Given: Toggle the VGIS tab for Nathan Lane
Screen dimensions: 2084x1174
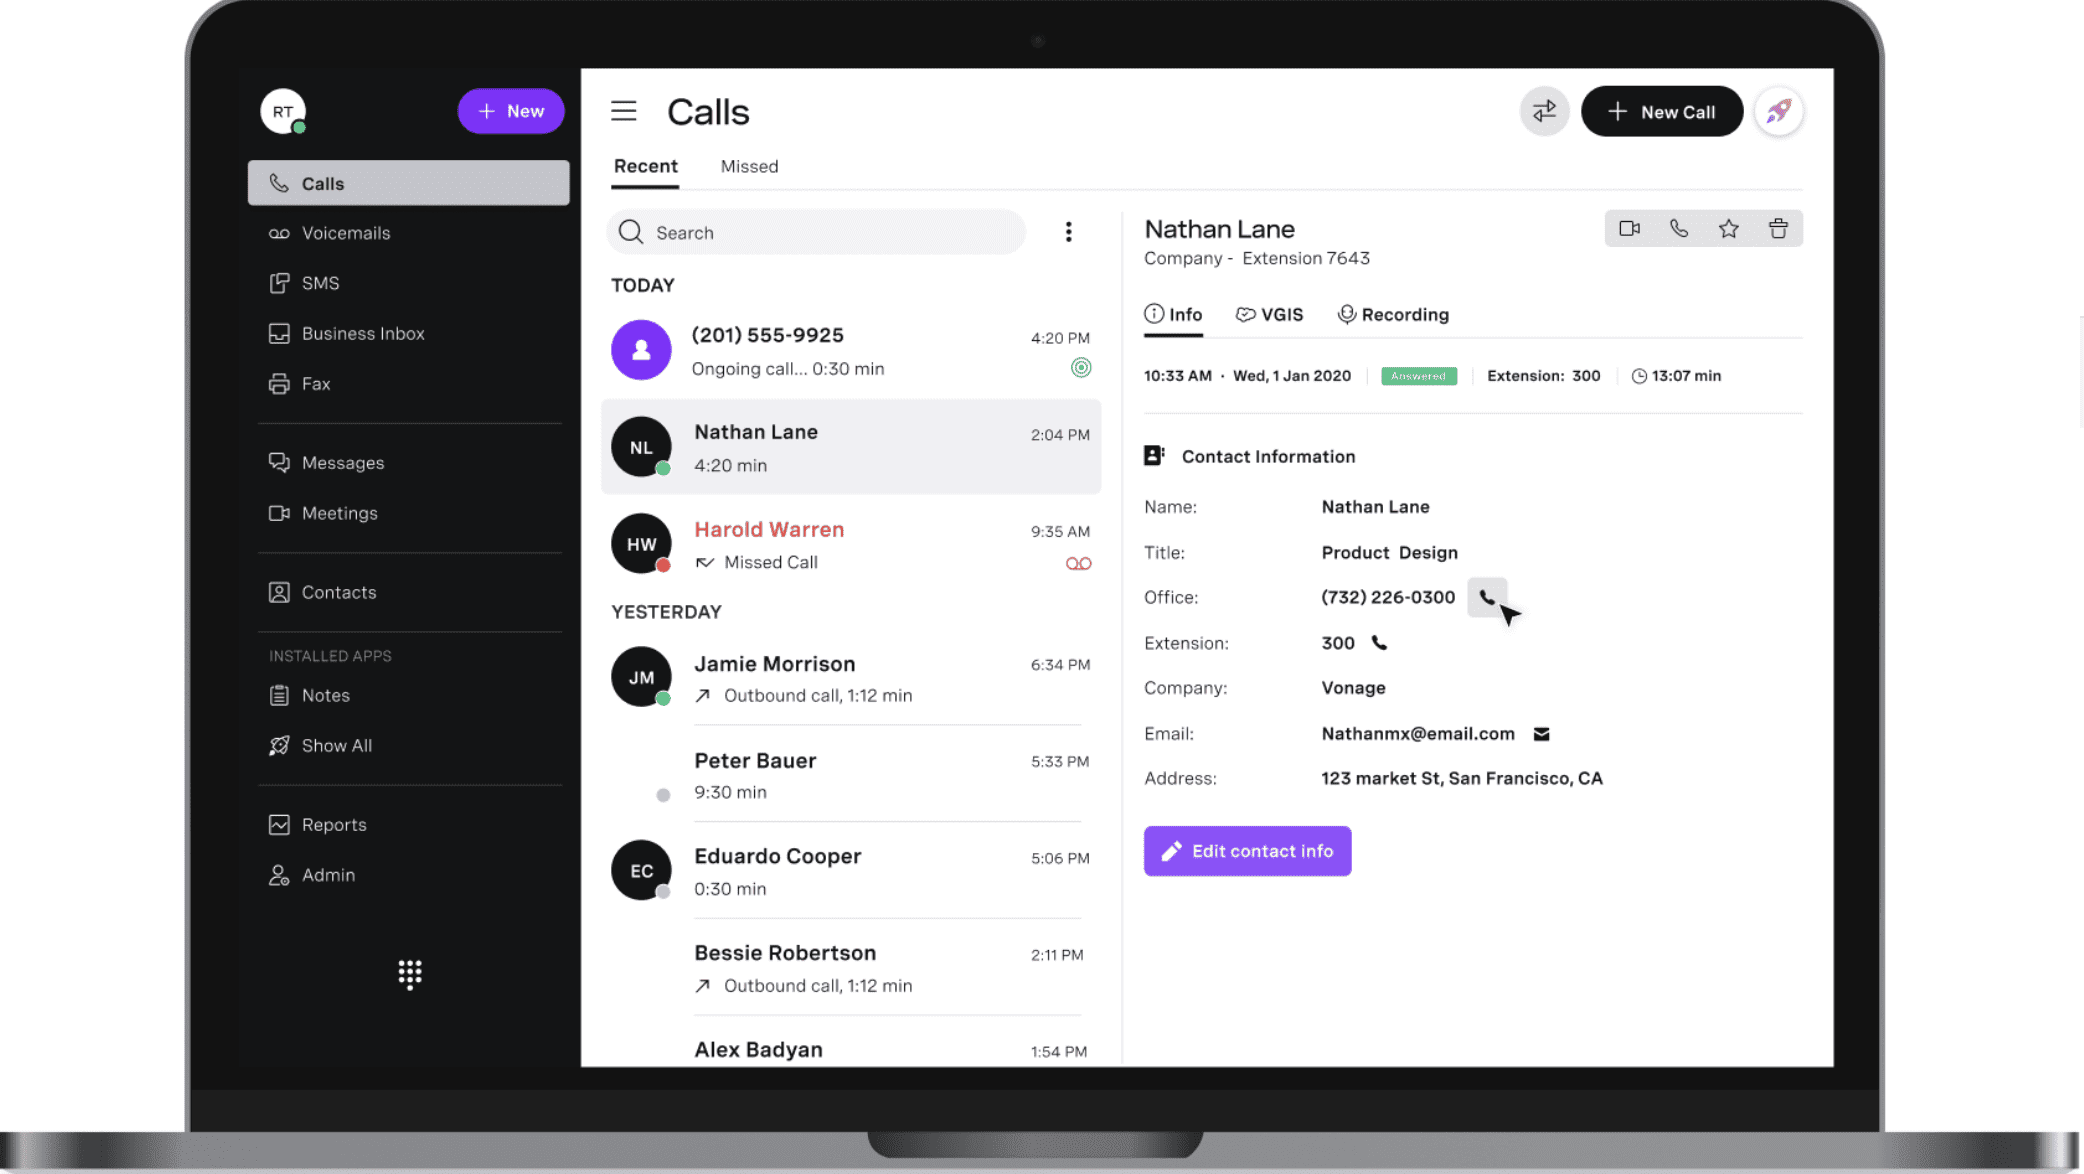Looking at the screenshot, I should pos(1271,314).
